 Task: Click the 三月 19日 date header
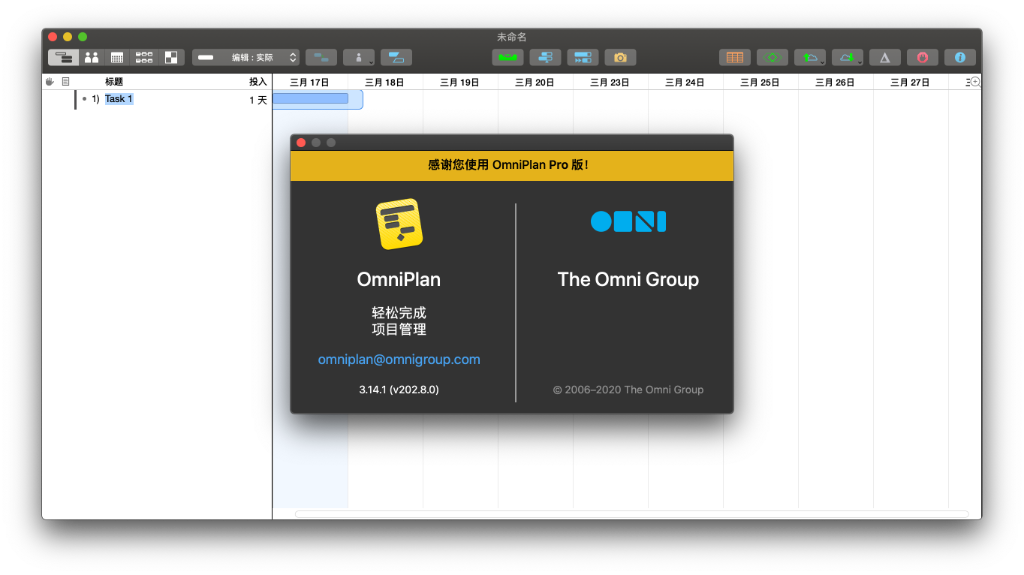click(460, 82)
